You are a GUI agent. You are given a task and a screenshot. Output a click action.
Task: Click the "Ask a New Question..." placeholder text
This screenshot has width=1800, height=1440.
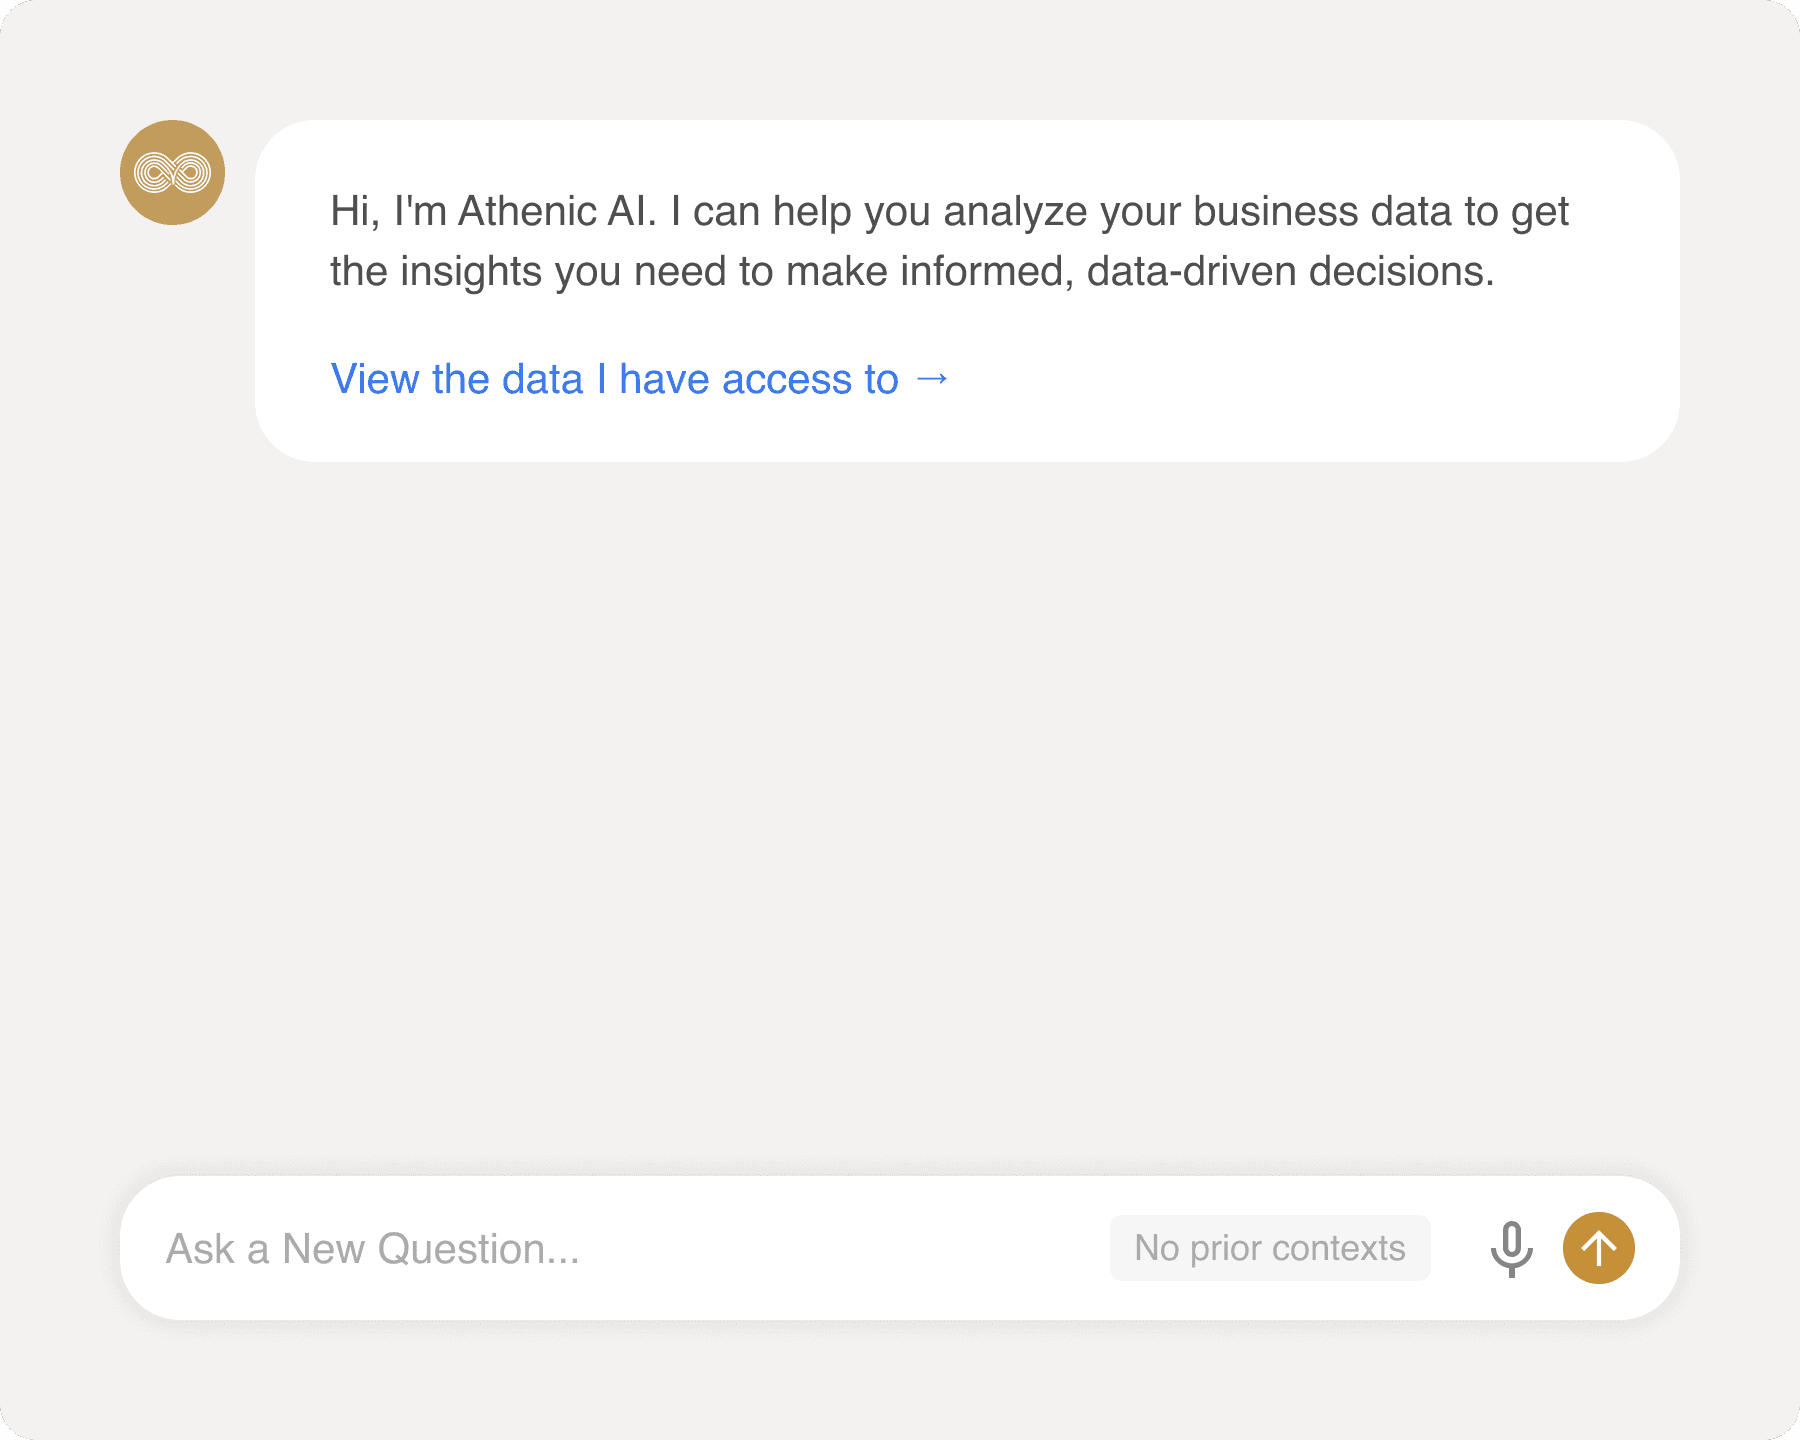(373, 1249)
